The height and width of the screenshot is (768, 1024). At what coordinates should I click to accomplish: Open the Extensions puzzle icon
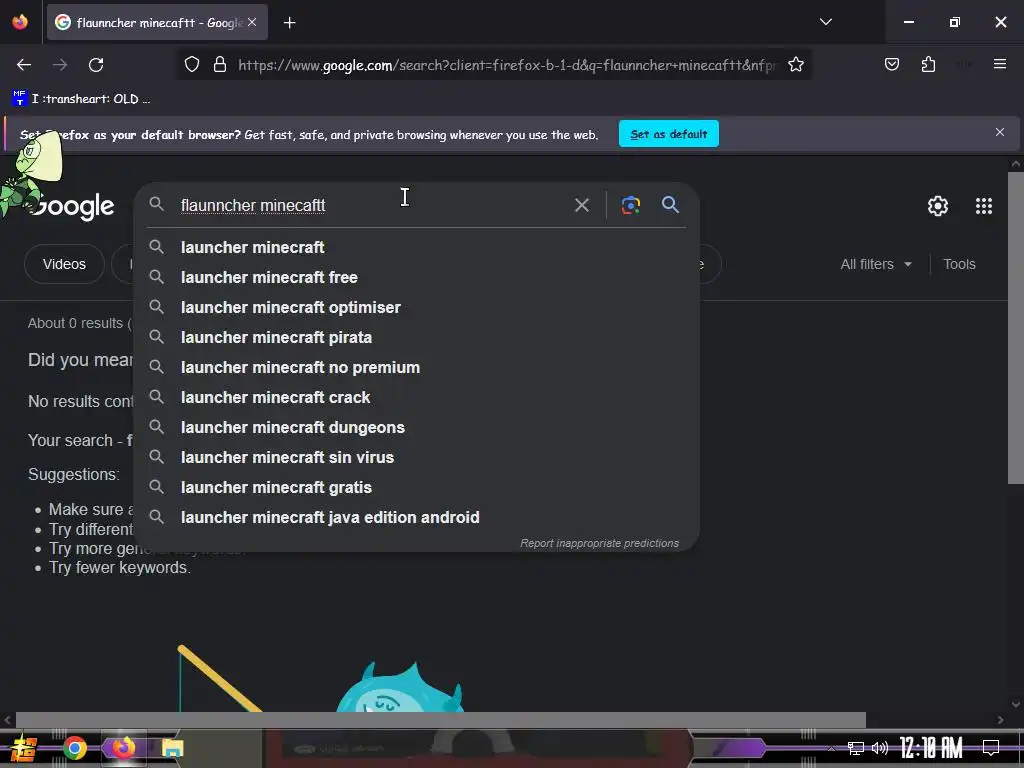point(928,64)
